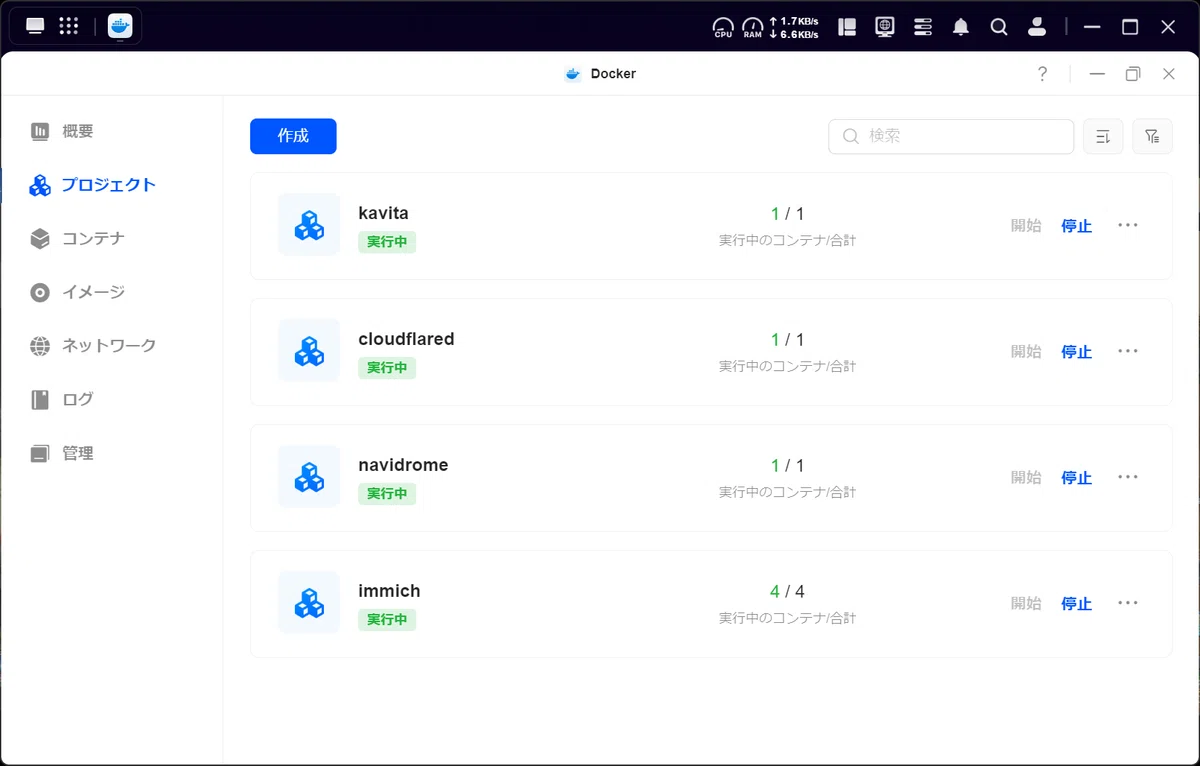Open the cloudflared project name

click(x=406, y=339)
